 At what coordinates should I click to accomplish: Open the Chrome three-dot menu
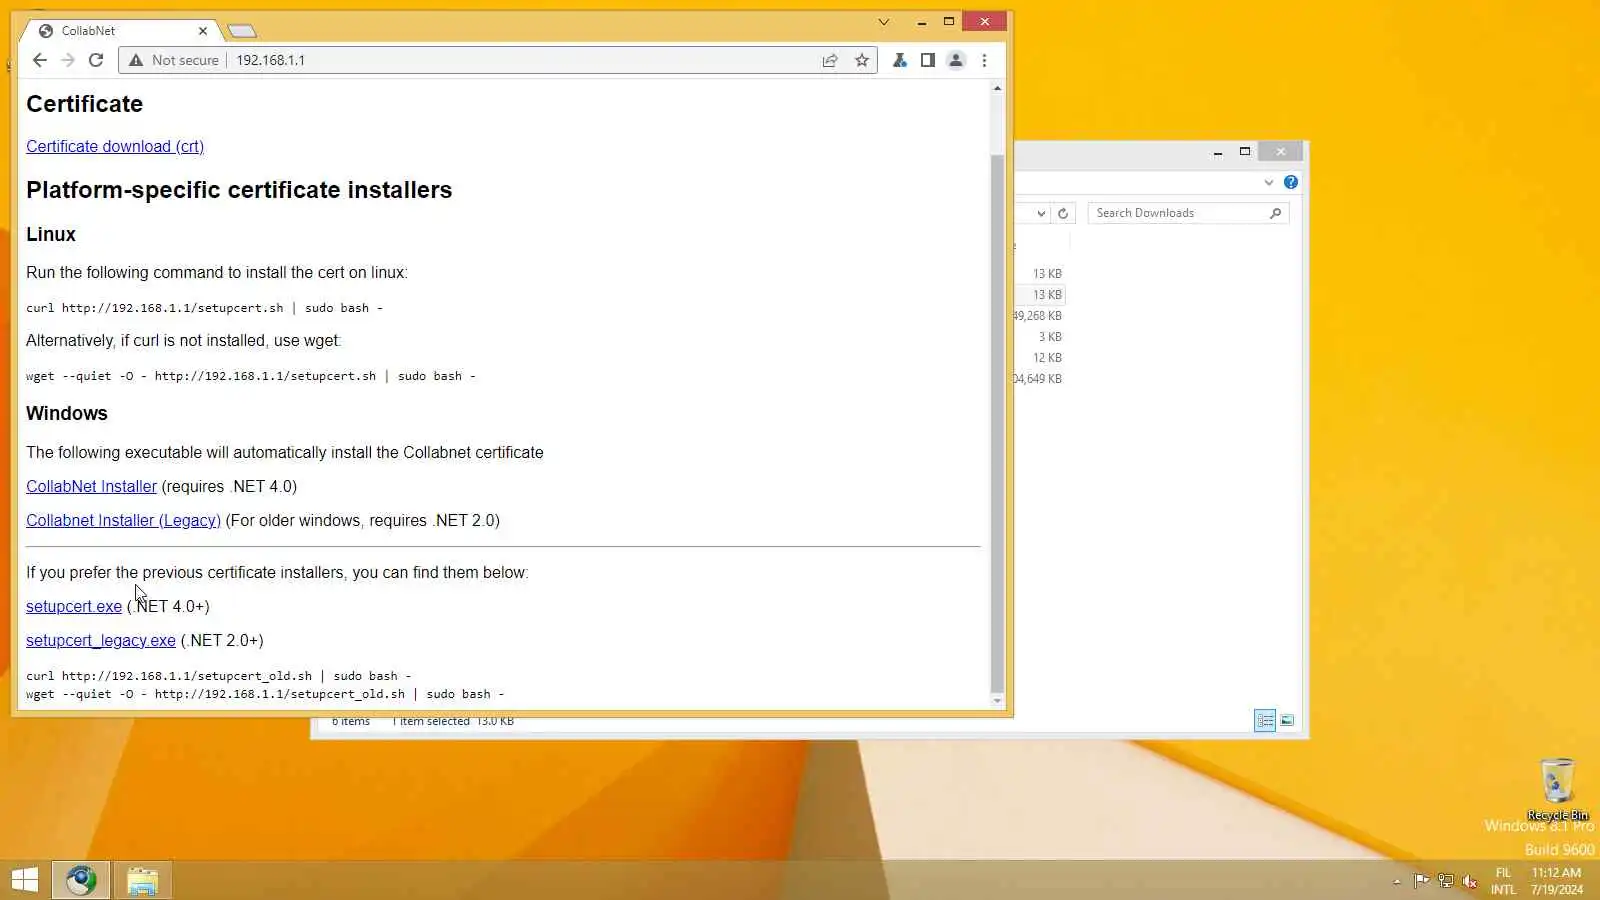(984, 60)
